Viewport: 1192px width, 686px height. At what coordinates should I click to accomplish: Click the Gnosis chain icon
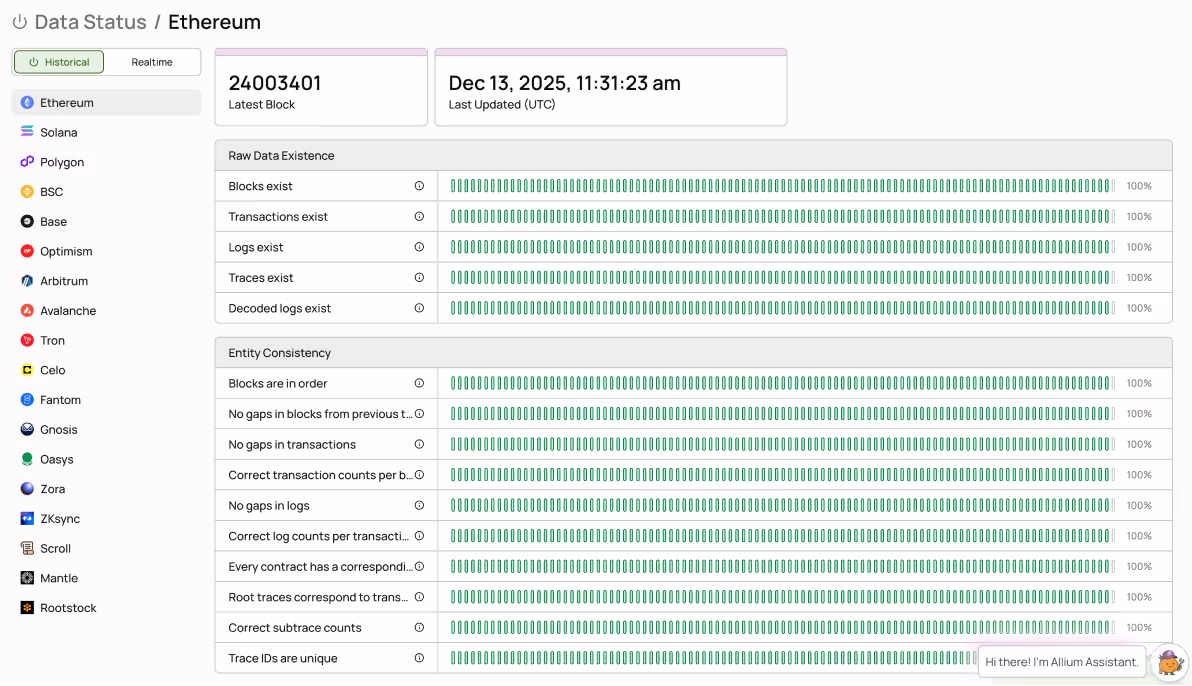tap(27, 429)
